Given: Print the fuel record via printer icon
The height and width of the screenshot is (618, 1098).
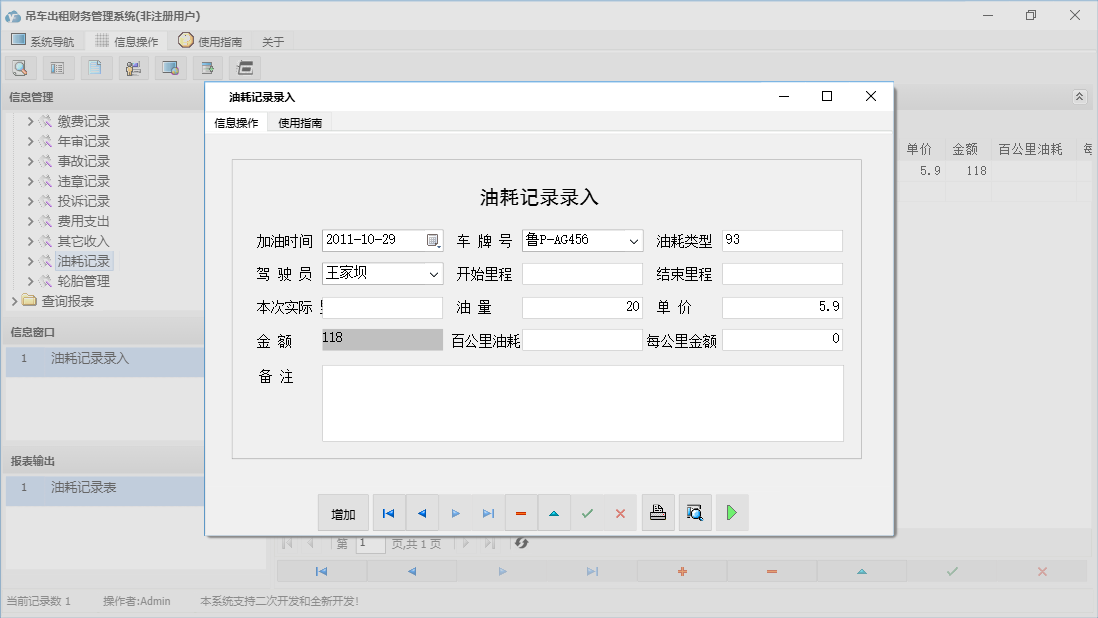Looking at the screenshot, I should [x=658, y=512].
